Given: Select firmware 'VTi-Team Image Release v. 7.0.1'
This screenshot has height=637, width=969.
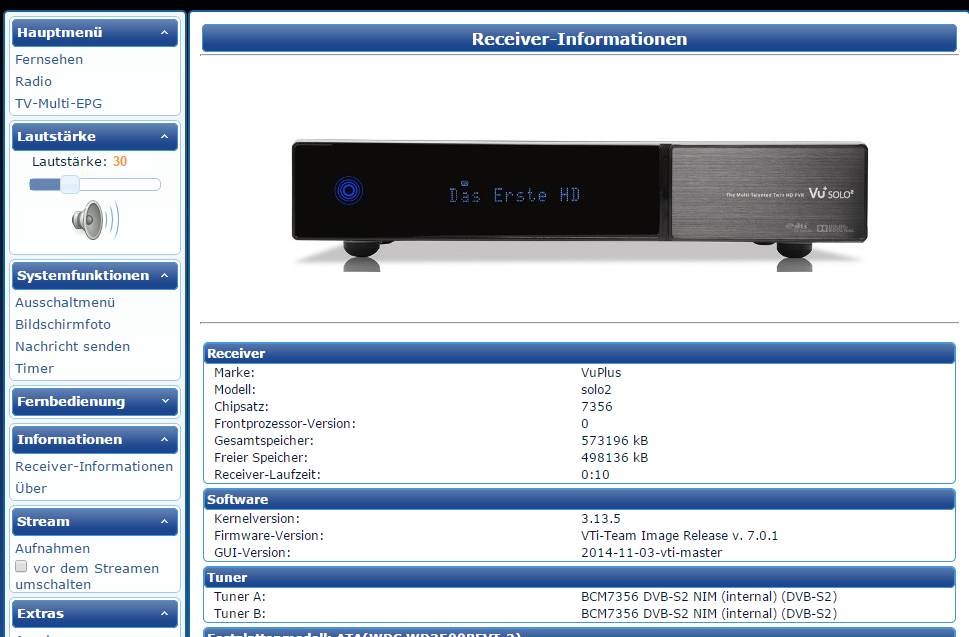Looking at the screenshot, I should pyautogui.click(x=679, y=536).
